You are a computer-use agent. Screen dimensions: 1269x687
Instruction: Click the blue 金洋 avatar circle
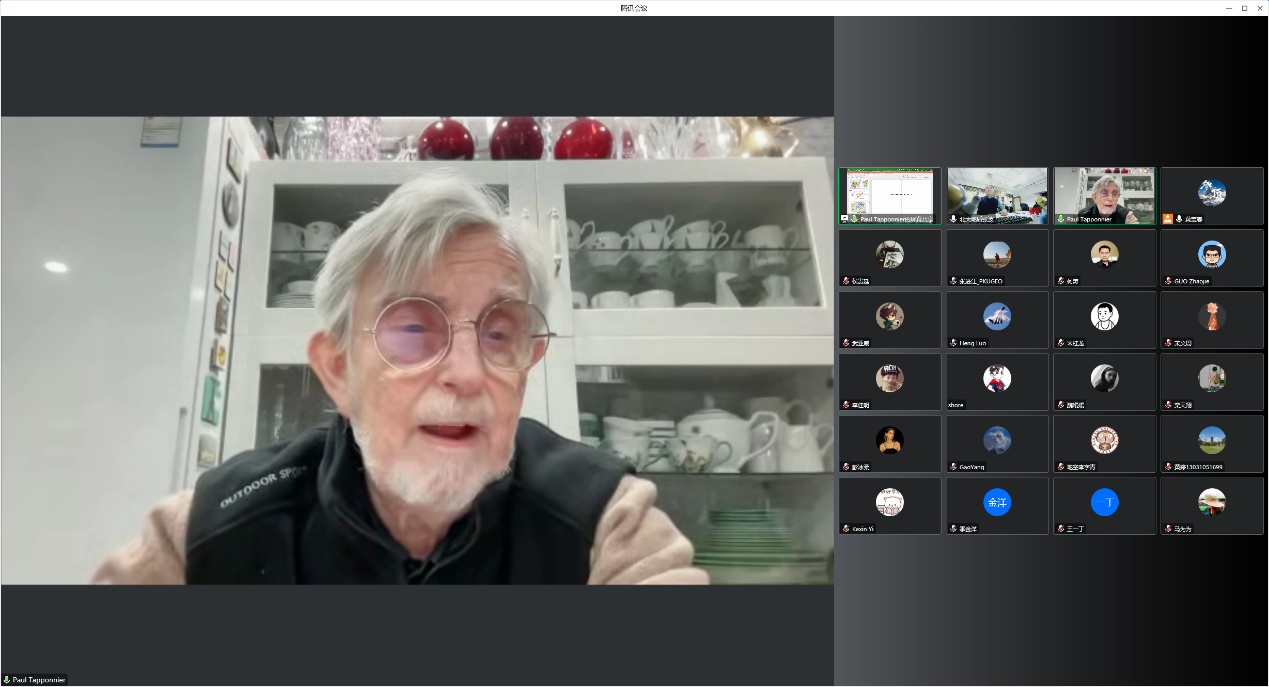996,502
